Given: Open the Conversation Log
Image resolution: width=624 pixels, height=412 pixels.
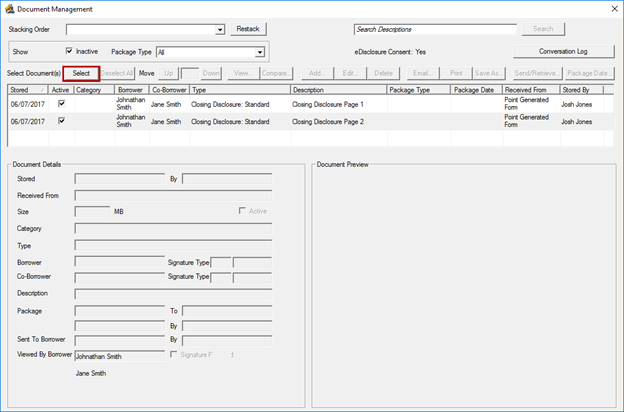Looking at the screenshot, I should pos(563,51).
